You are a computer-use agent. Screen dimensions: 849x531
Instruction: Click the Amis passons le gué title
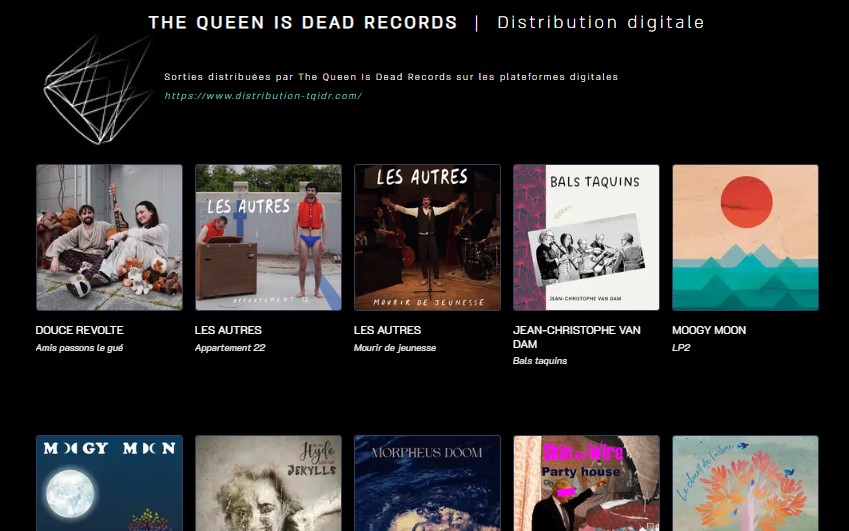(x=80, y=348)
